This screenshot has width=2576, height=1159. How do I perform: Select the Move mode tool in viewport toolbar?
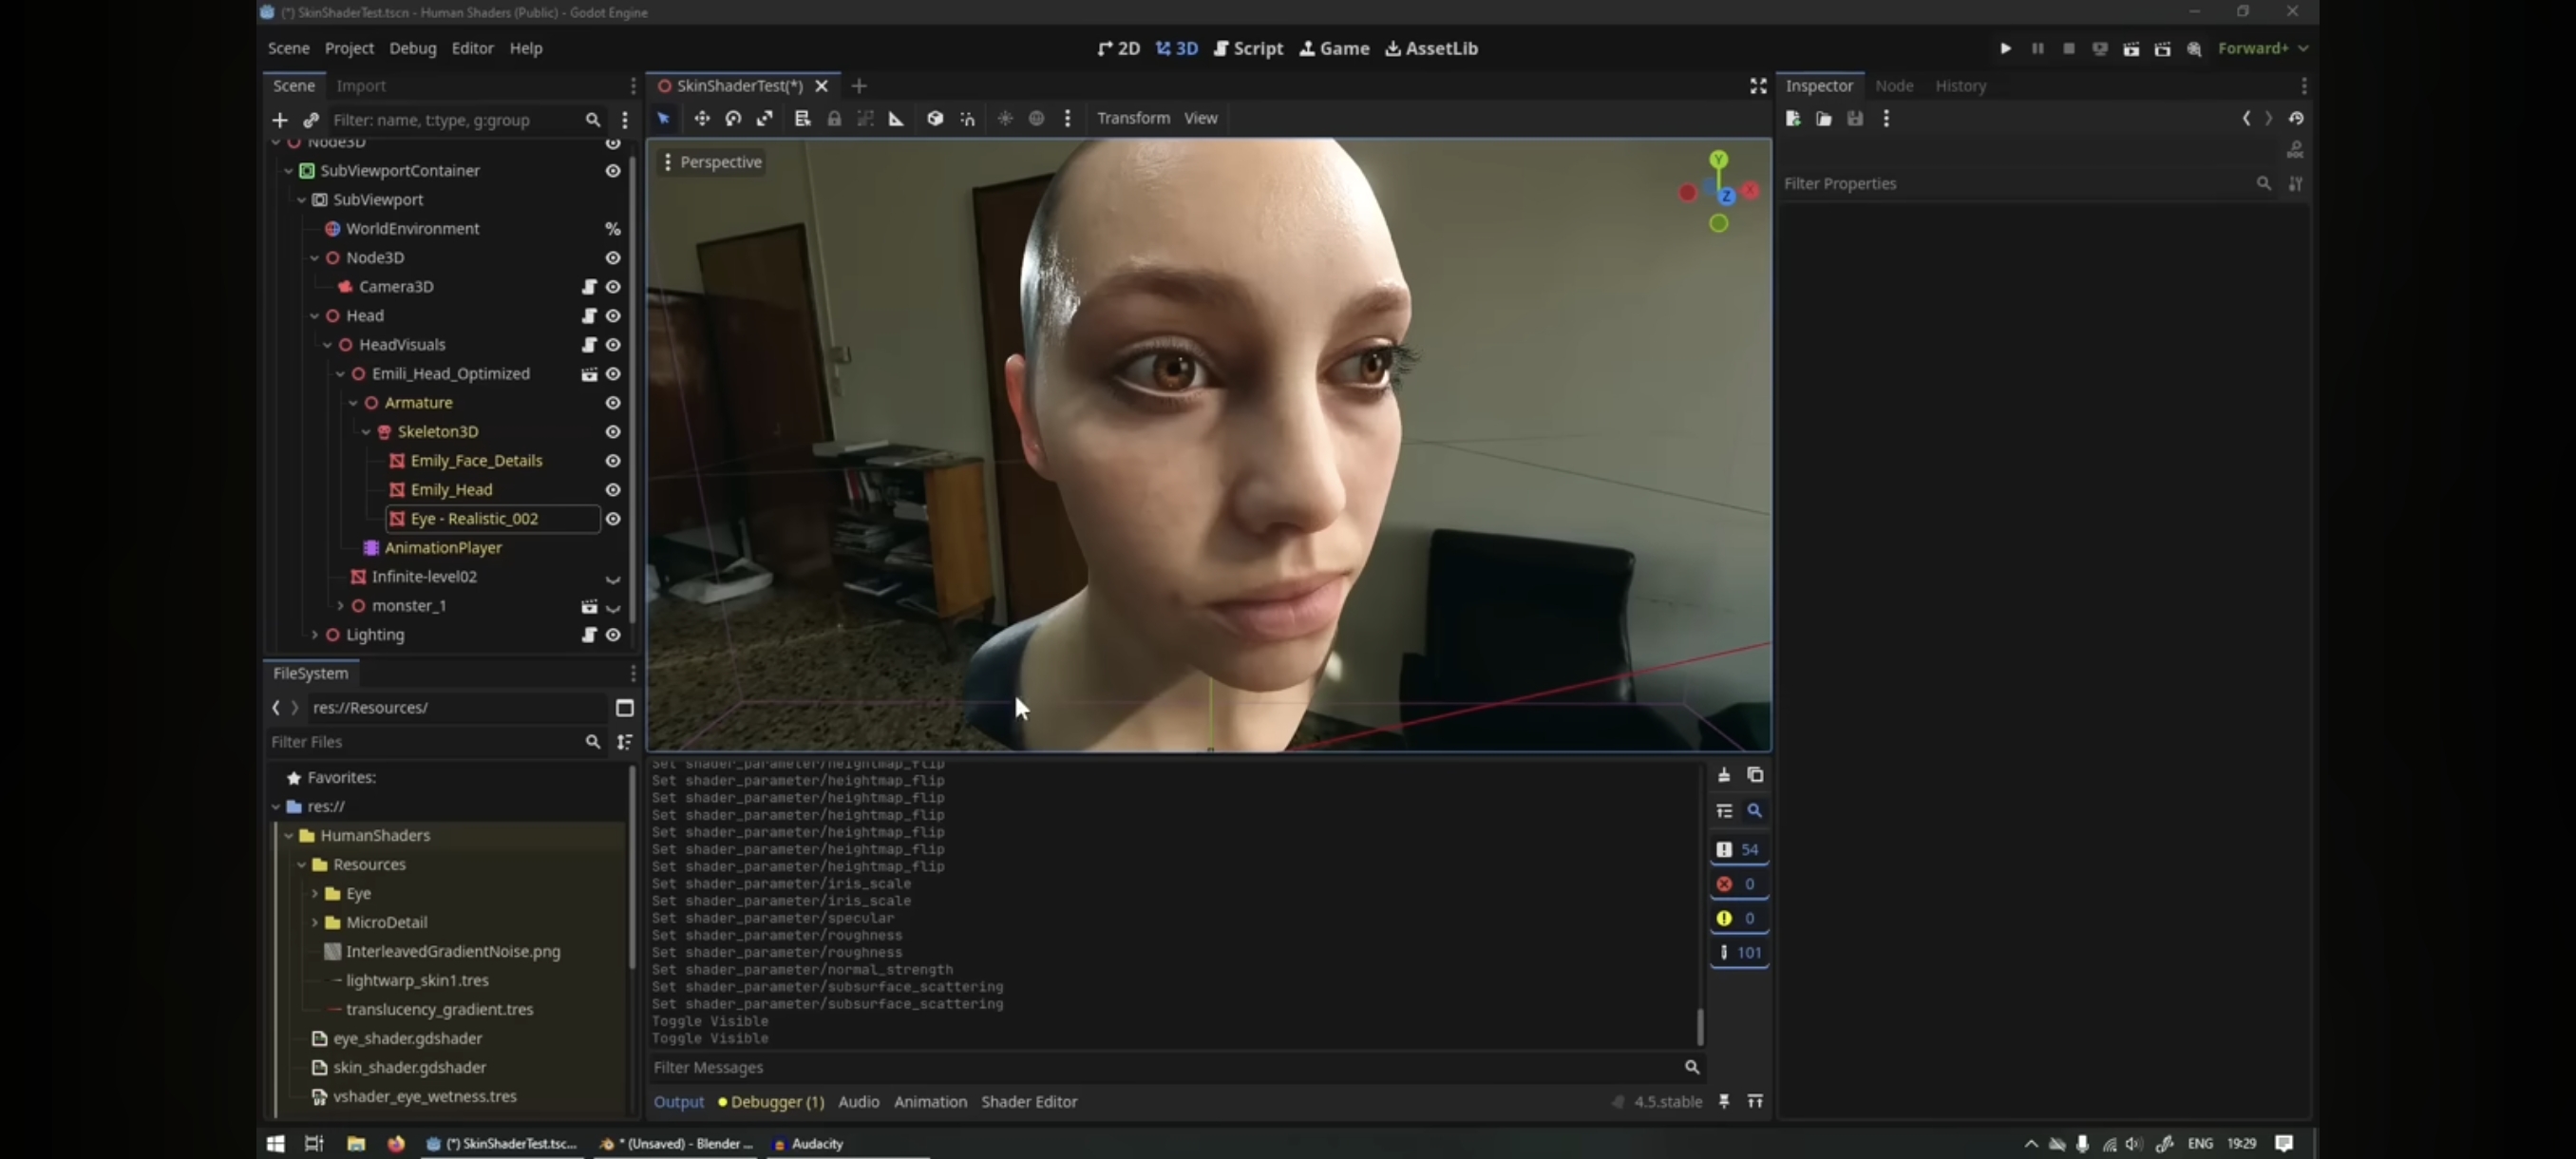pyautogui.click(x=702, y=118)
